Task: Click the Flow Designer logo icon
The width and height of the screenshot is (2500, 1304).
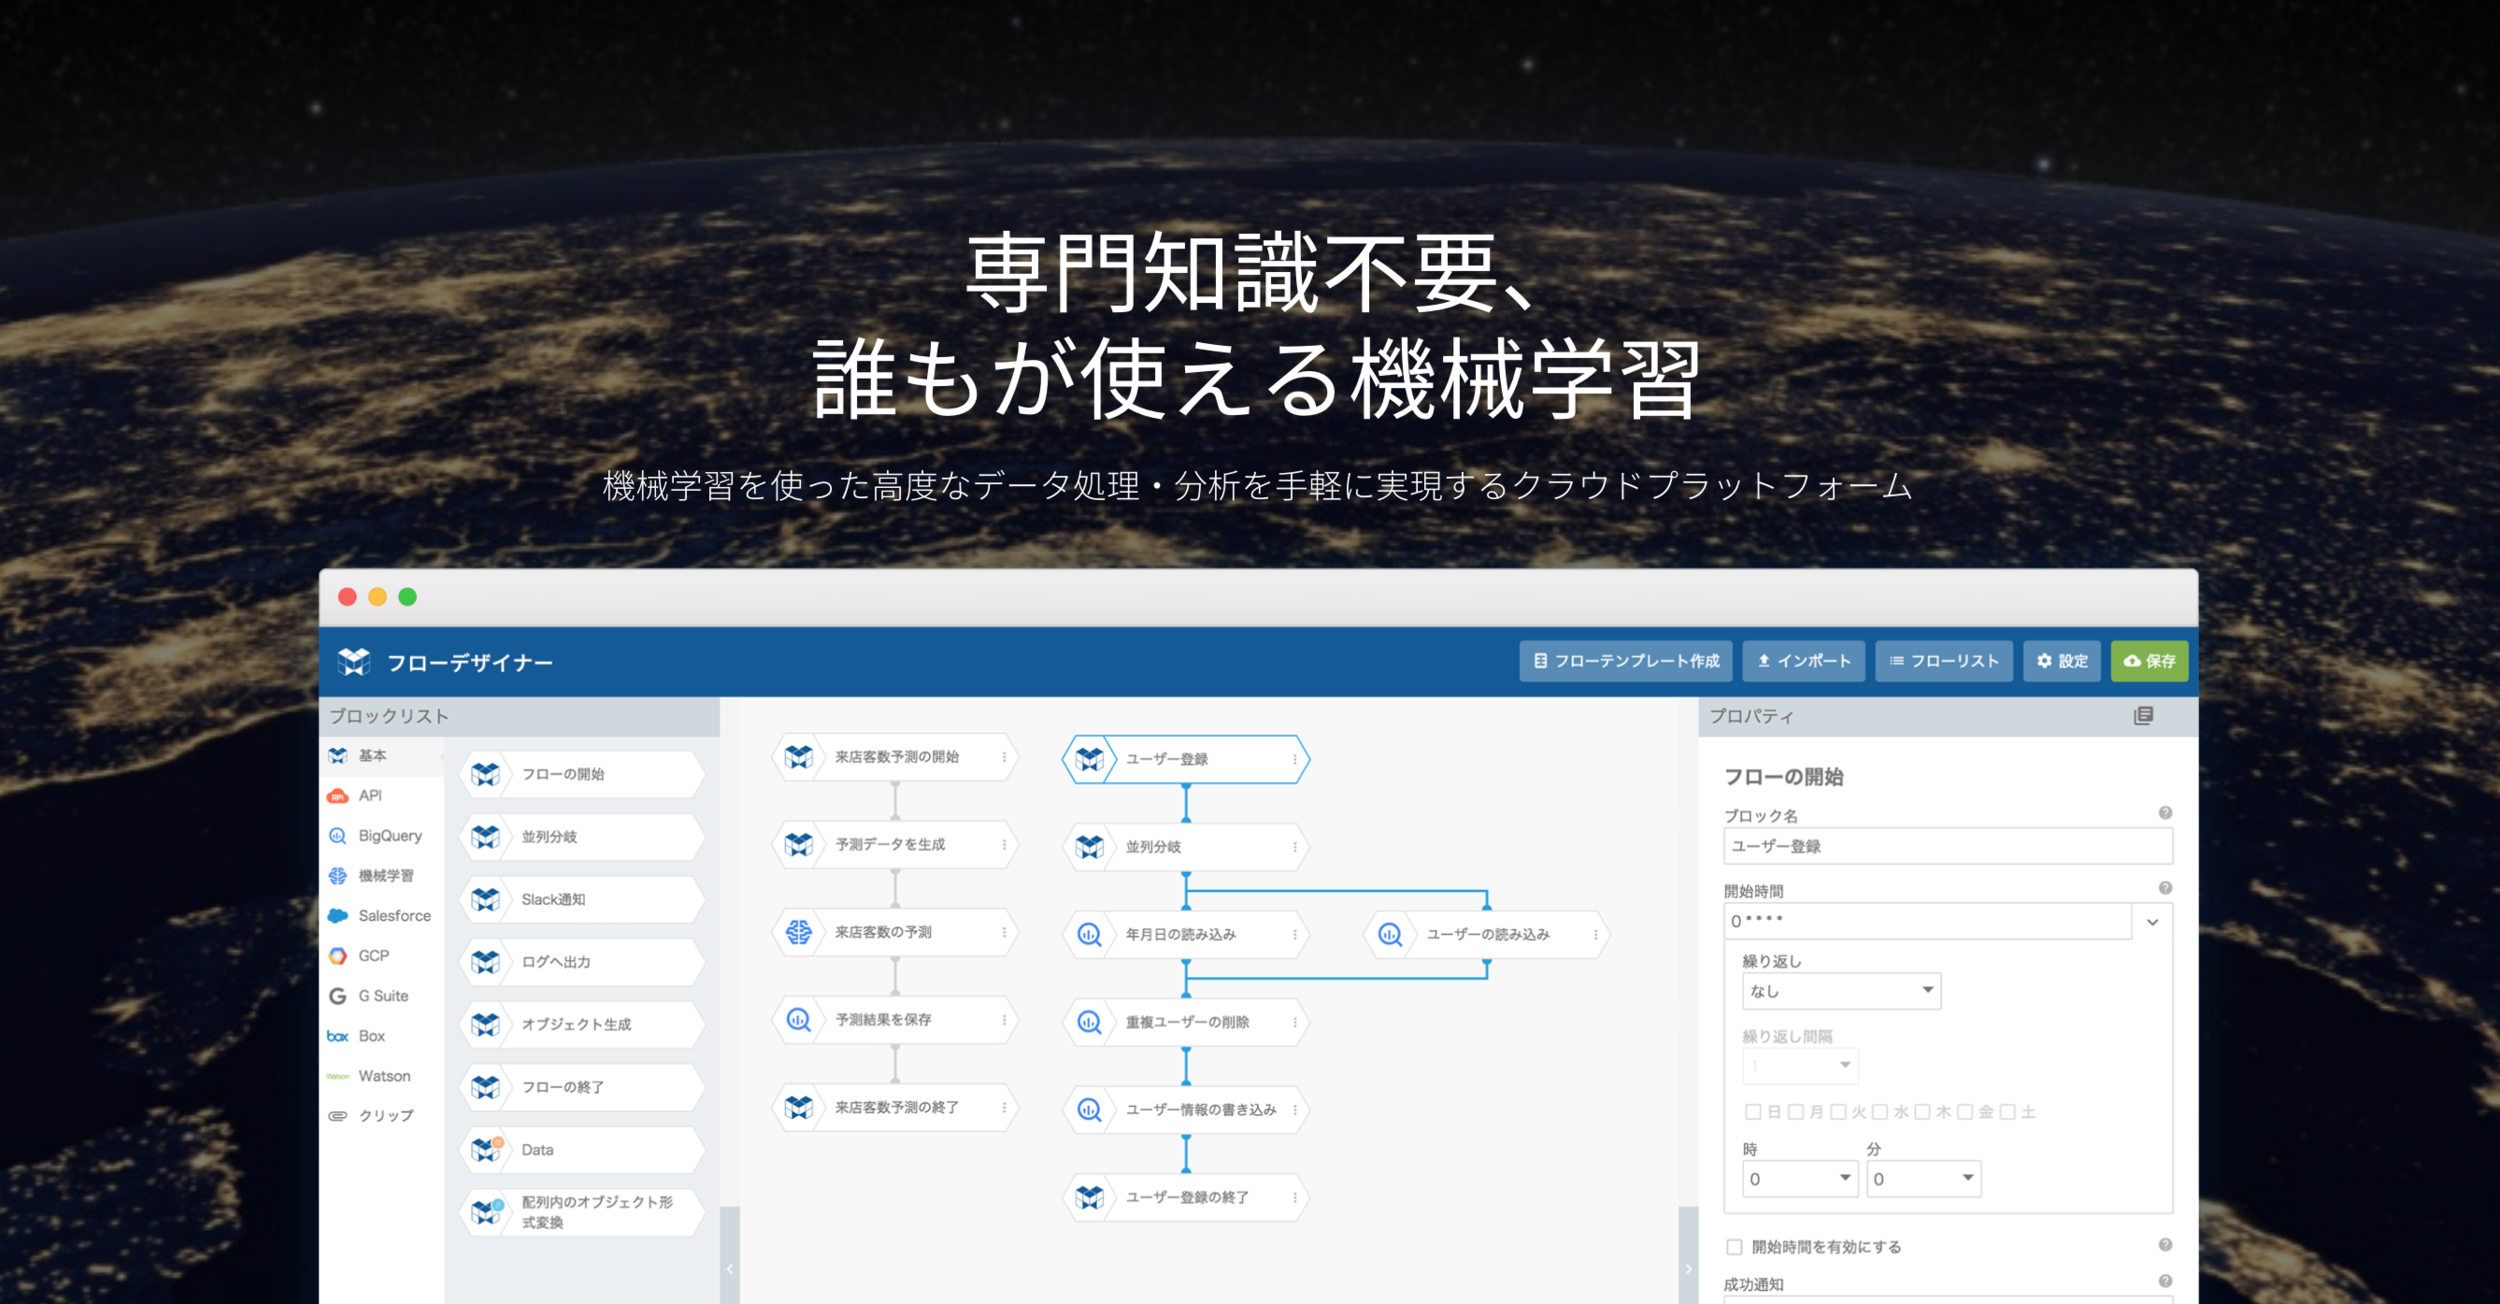Action: (x=354, y=662)
